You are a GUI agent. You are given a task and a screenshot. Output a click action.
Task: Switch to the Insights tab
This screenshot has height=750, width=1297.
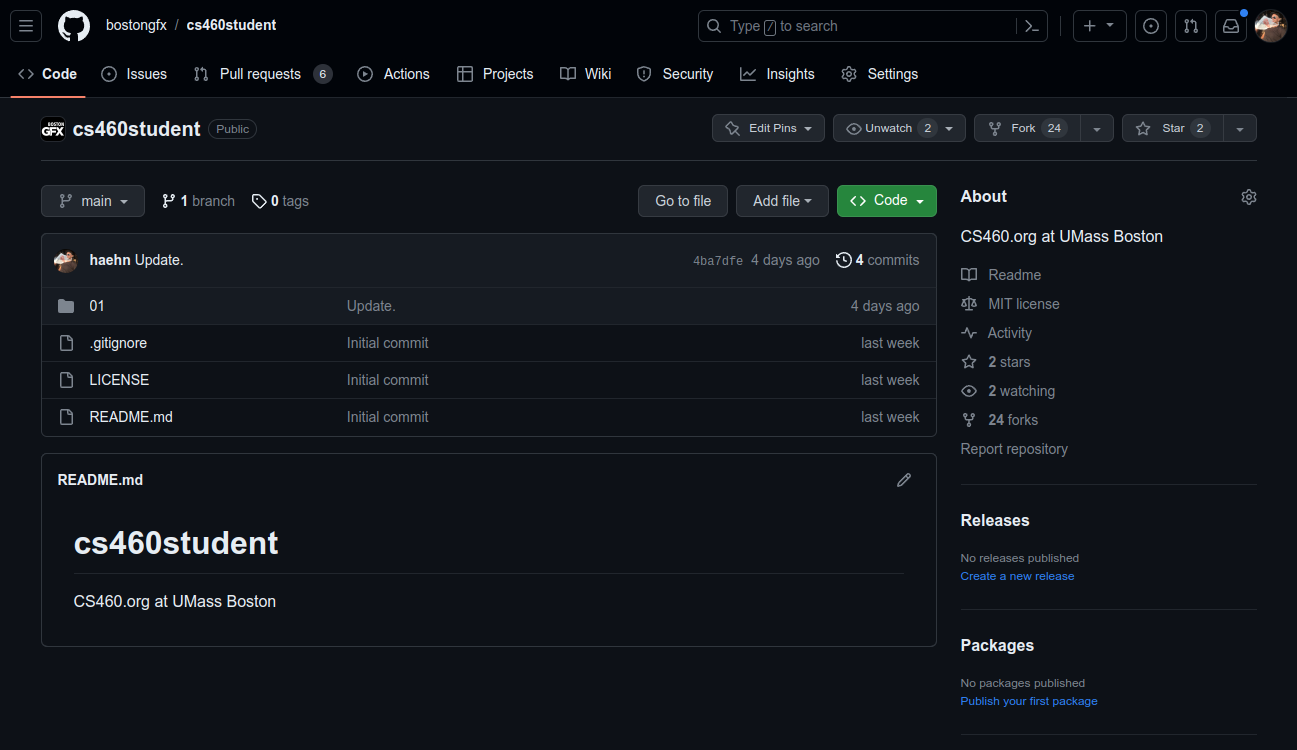(x=777, y=74)
